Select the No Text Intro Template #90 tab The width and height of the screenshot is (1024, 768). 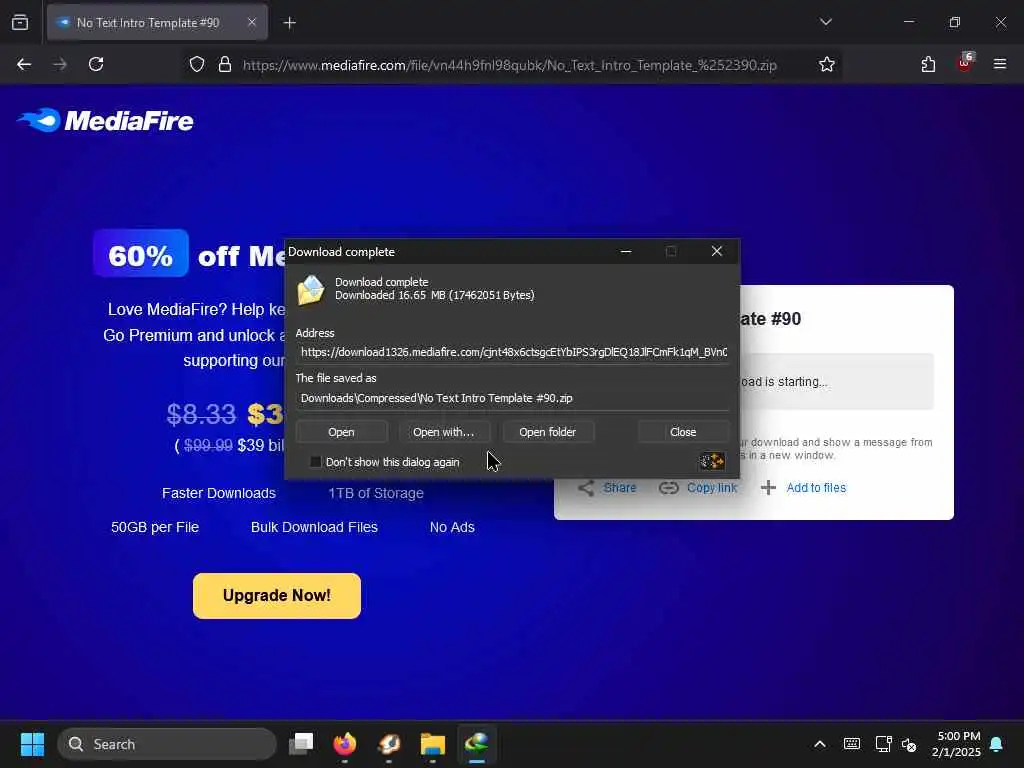pyautogui.click(x=157, y=23)
